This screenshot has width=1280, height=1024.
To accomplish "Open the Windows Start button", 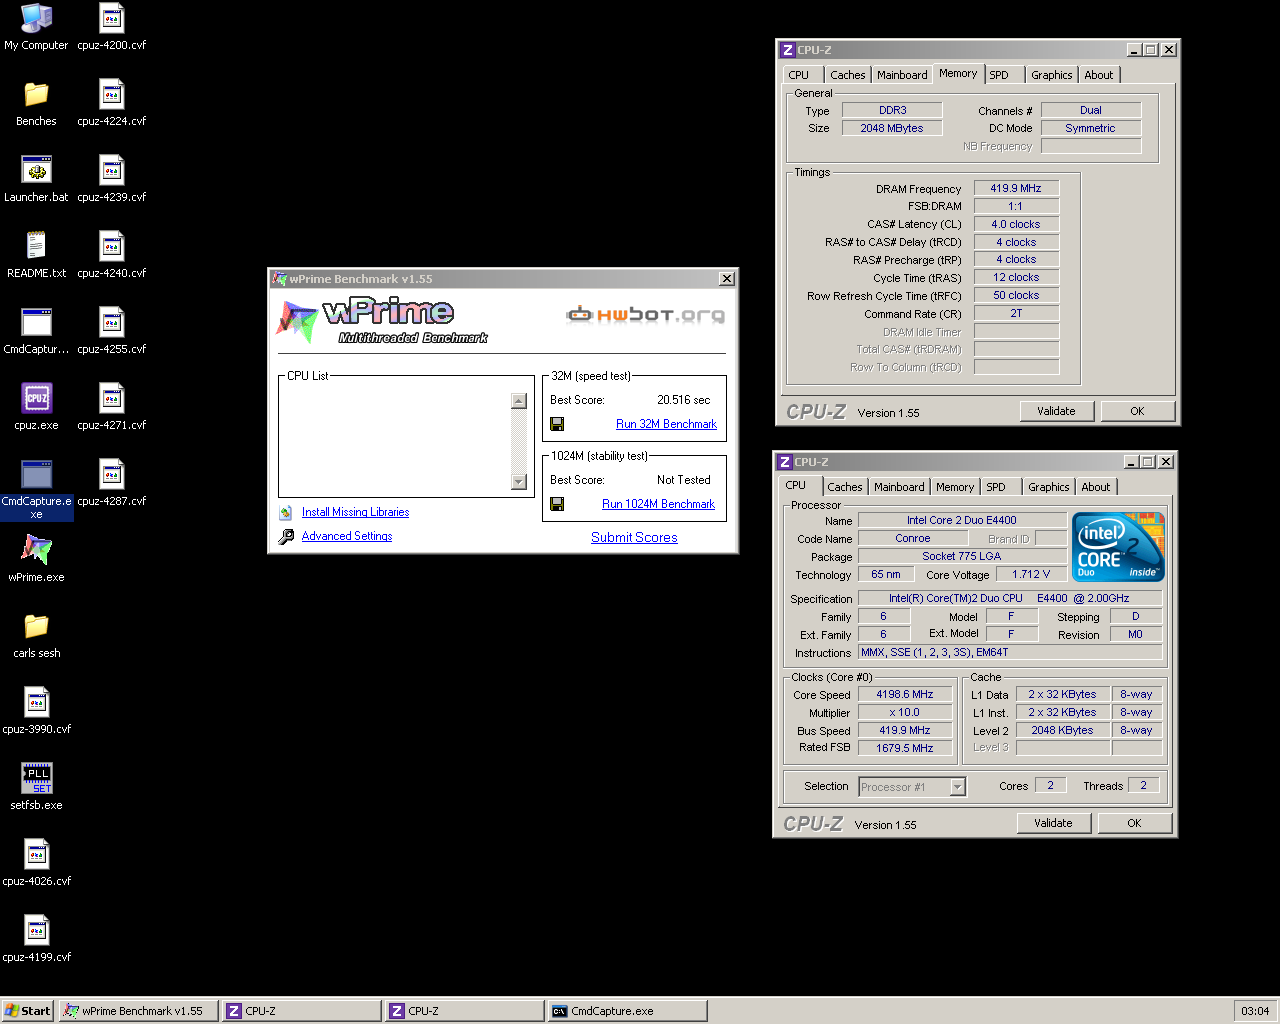I will 28,1011.
